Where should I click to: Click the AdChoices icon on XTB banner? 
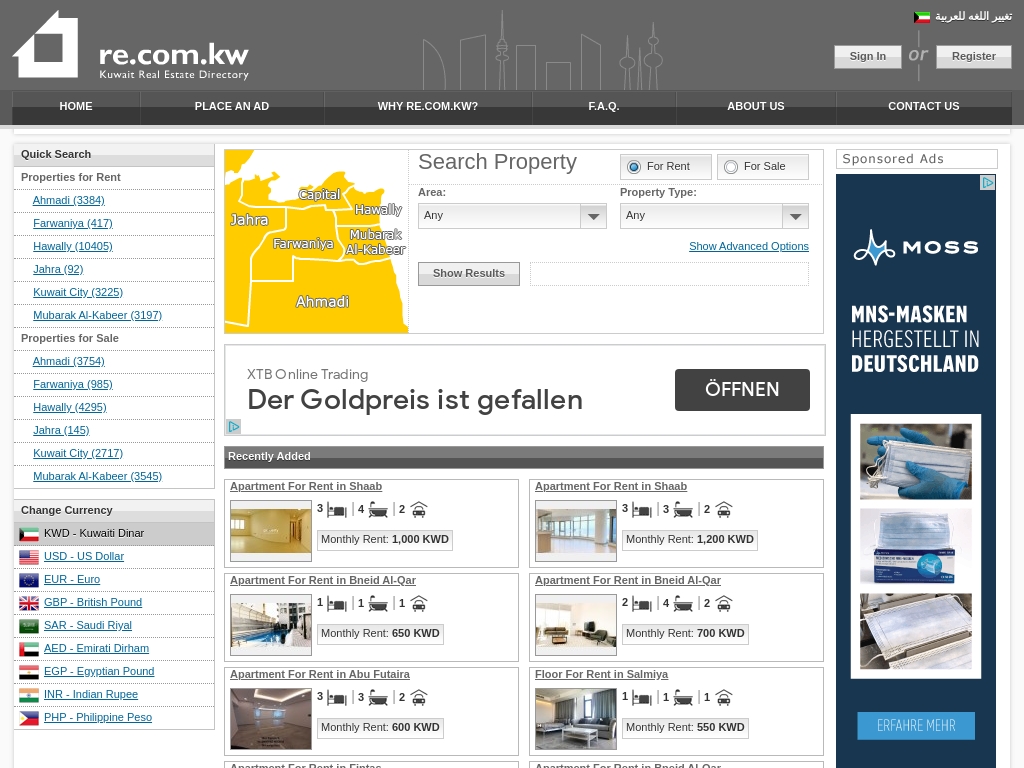234,426
